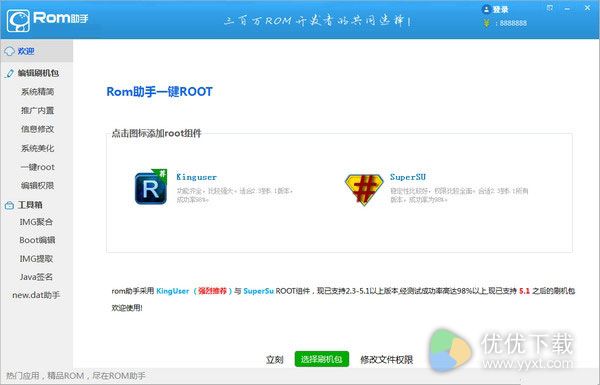The width and height of the screenshot is (600, 385).
Task: Click the 欢迎使用! text line
Action: (x=127, y=308)
